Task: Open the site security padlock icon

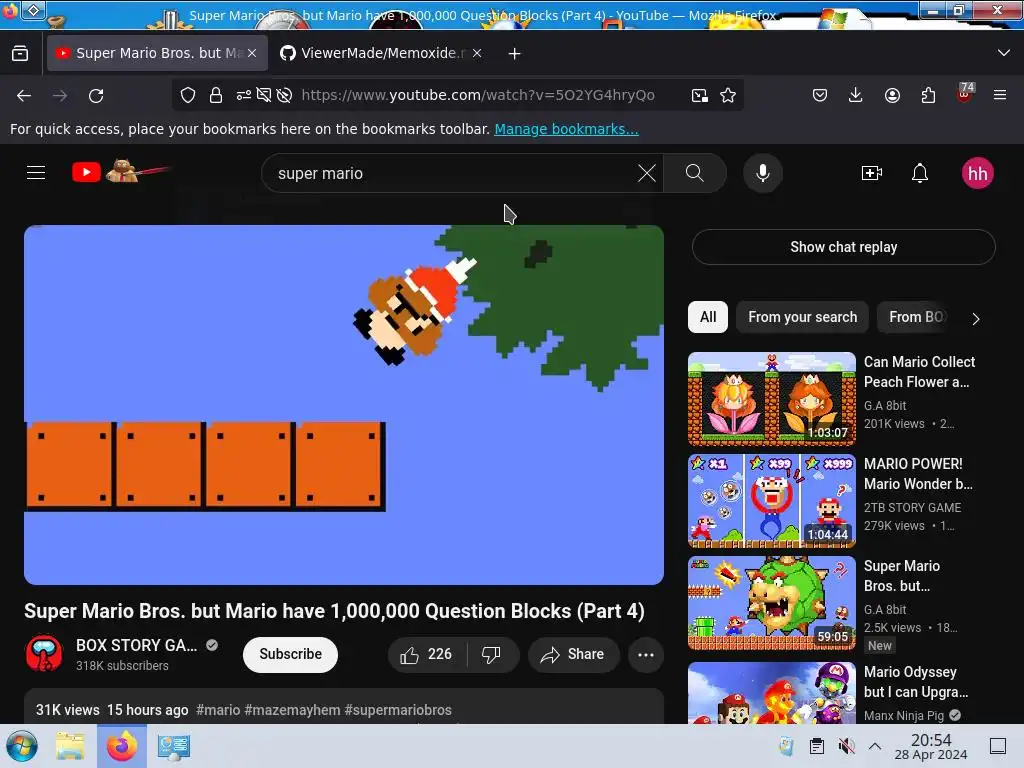Action: [x=216, y=95]
